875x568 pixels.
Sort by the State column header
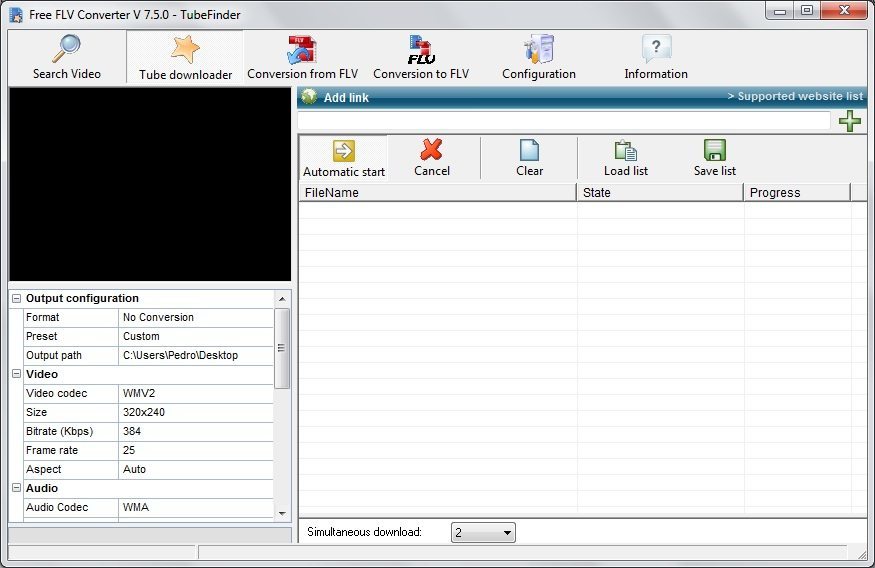[660, 192]
